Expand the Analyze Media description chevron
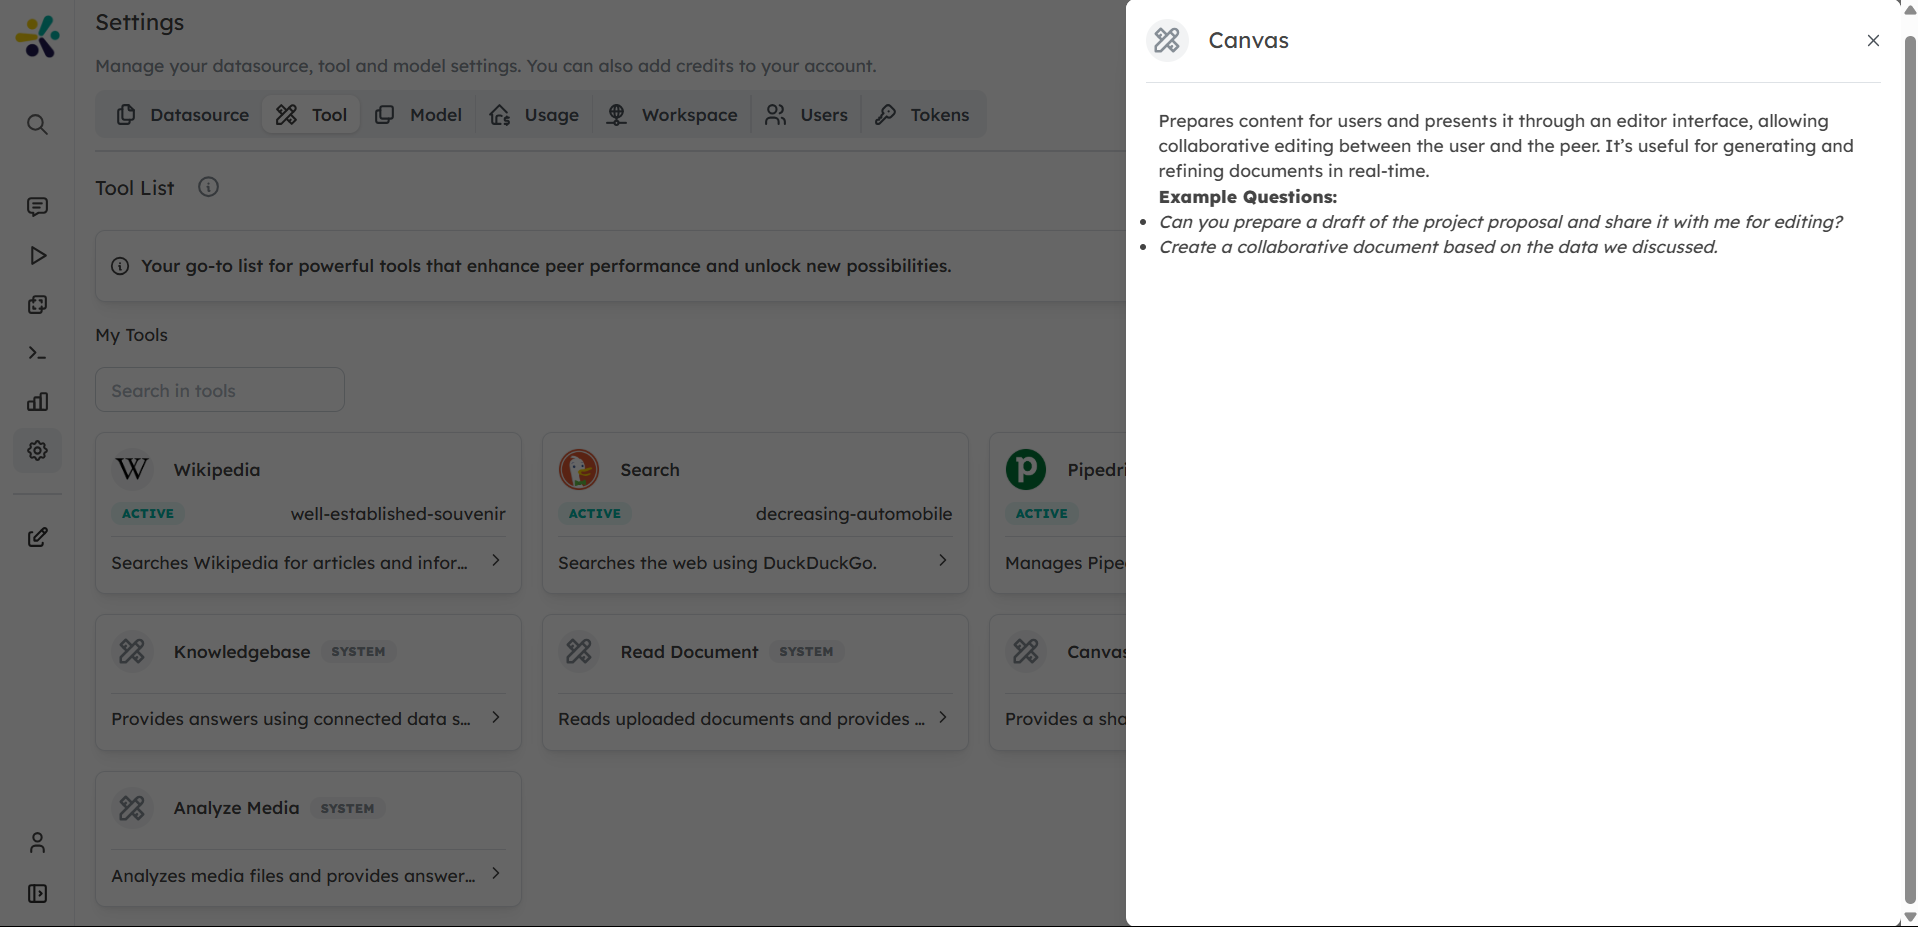Viewport: 1918px width, 927px height. (496, 874)
